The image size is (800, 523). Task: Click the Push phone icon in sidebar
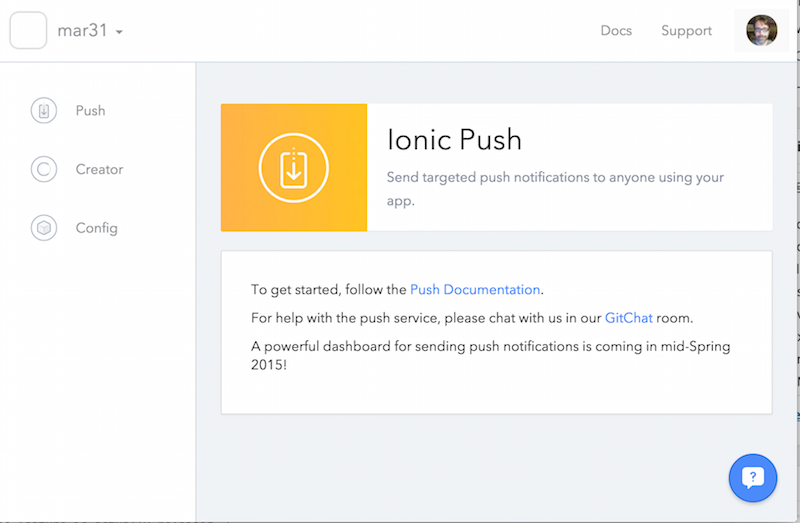[44, 111]
